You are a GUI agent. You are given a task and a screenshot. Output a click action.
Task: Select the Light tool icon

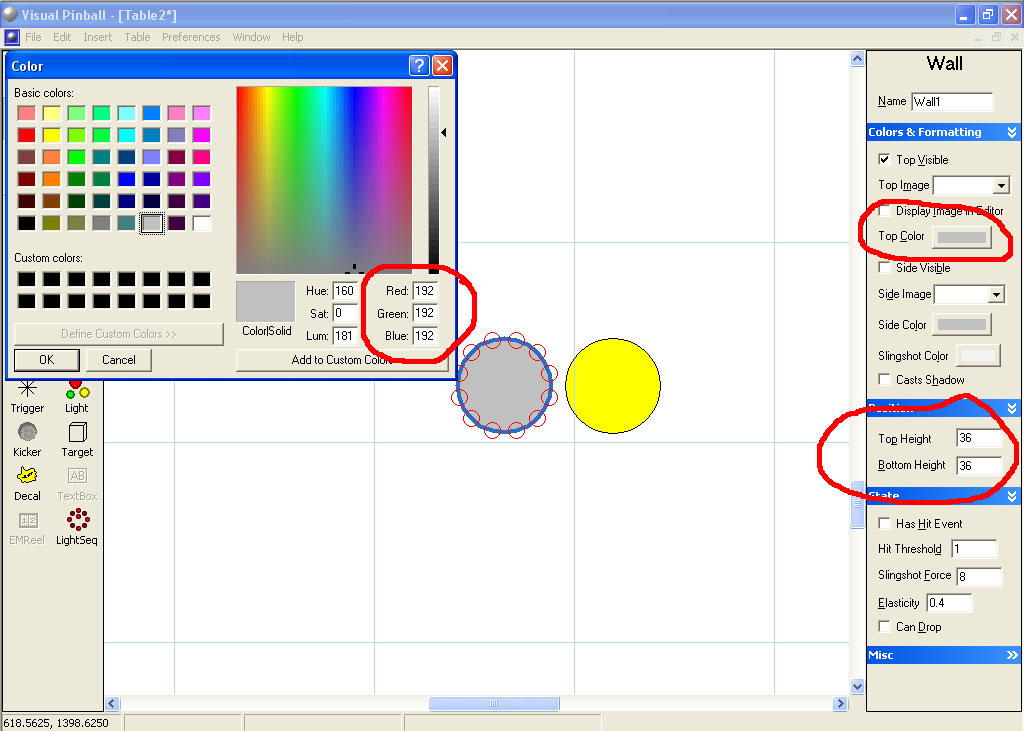pyautogui.click(x=77, y=390)
